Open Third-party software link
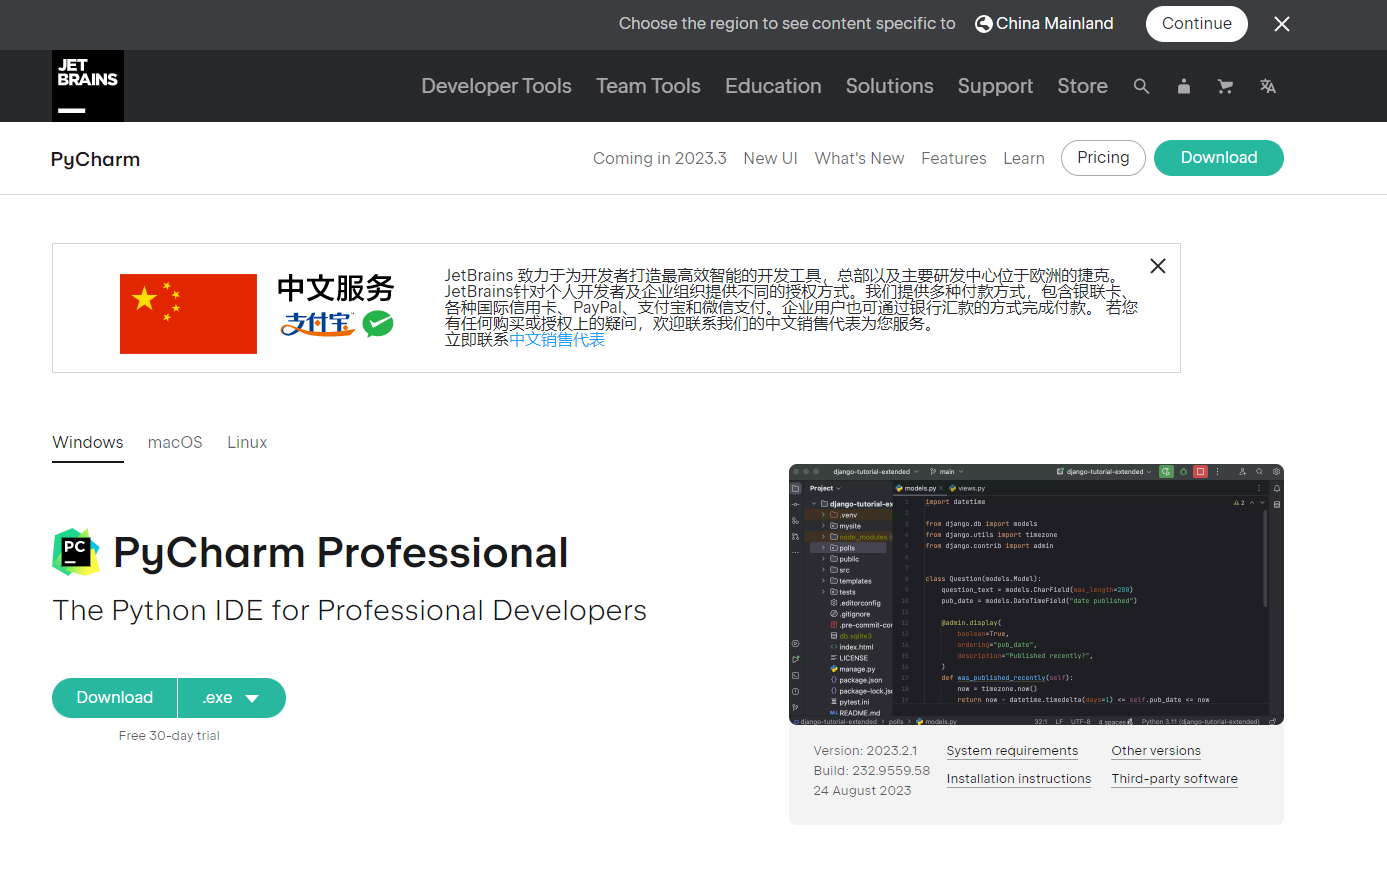The width and height of the screenshot is (1387, 886). click(x=1174, y=779)
